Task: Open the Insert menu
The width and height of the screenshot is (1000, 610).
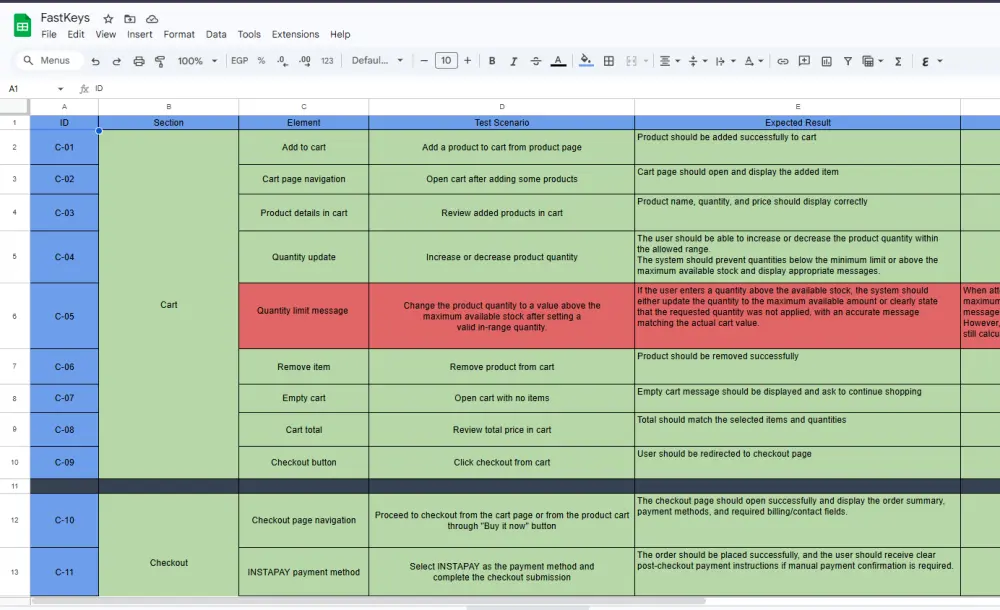Action: pyautogui.click(x=139, y=34)
